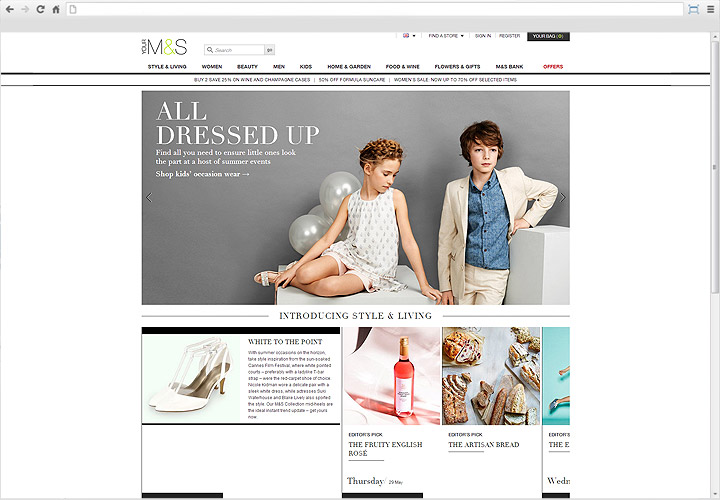Viewport: 720px width, 500px height.
Task: Click the page vertical scrollbar thumb
Action: click(x=714, y=168)
